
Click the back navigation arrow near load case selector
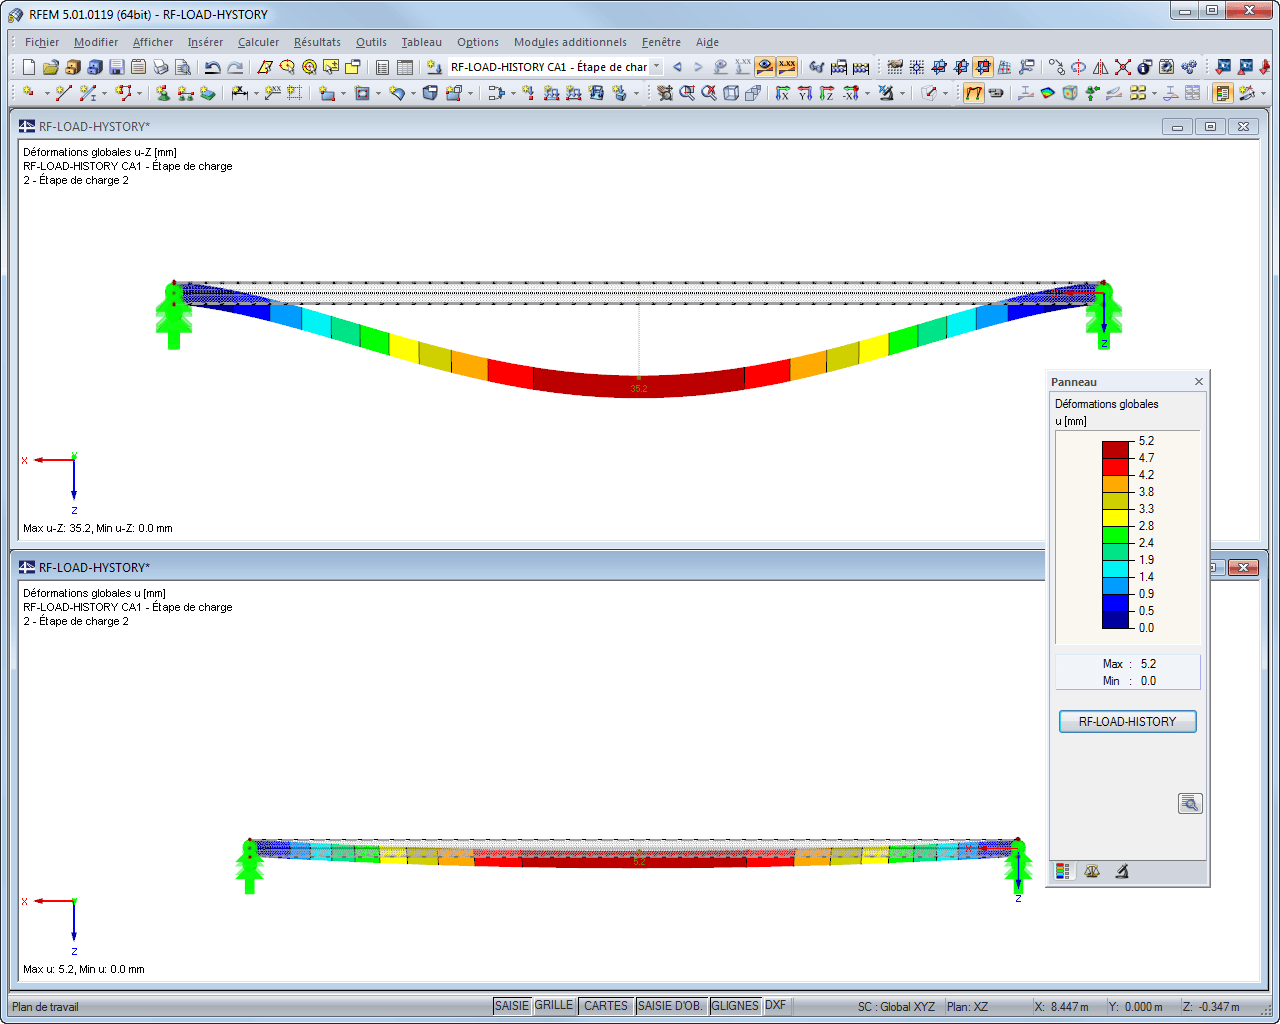tap(676, 66)
